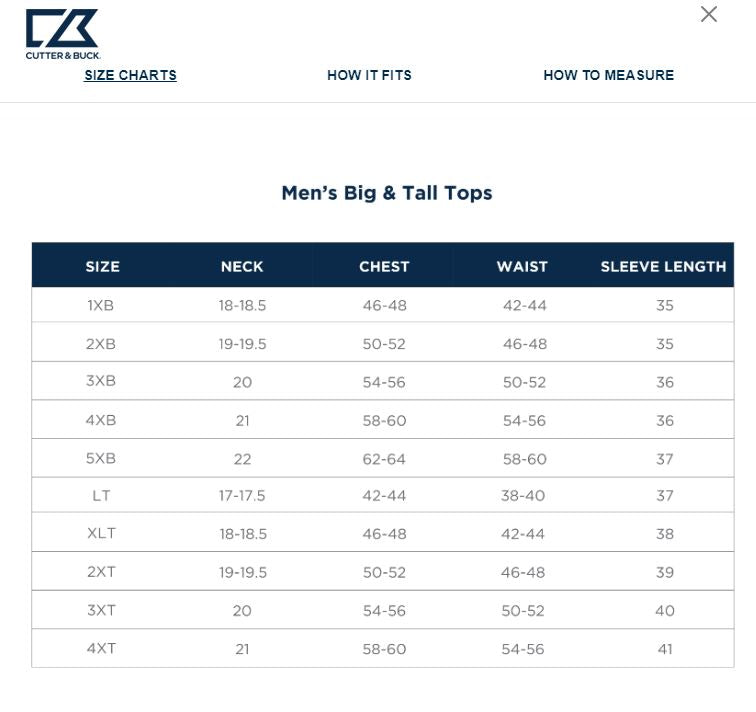
Task: Click the SIZE column header
Action: (x=102, y=266)
